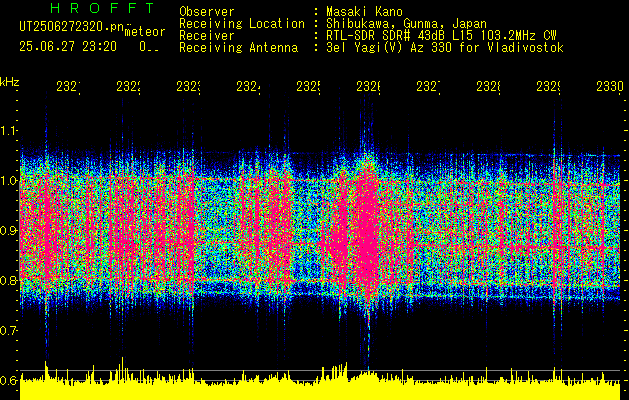The width and height of the screenshot is (629, 400).
Task: Click the 2326 time marker
Action: [369, 86]
